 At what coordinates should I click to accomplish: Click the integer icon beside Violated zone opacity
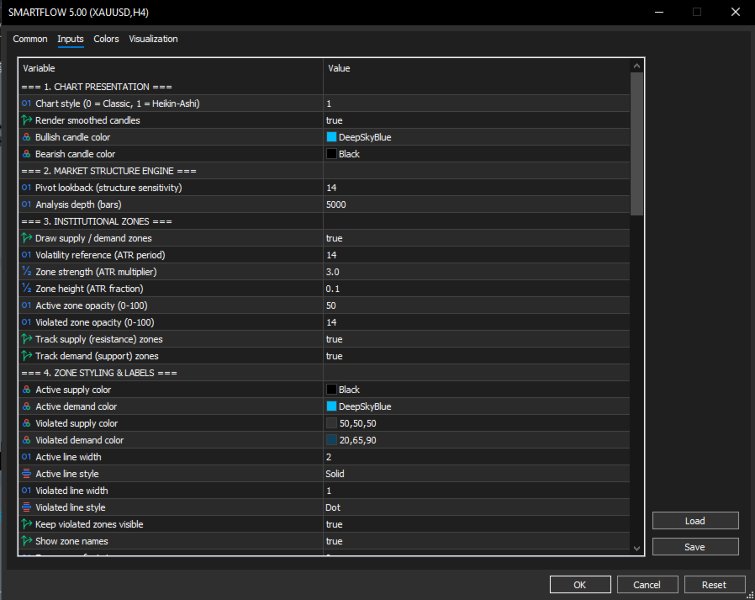point(26,322)
